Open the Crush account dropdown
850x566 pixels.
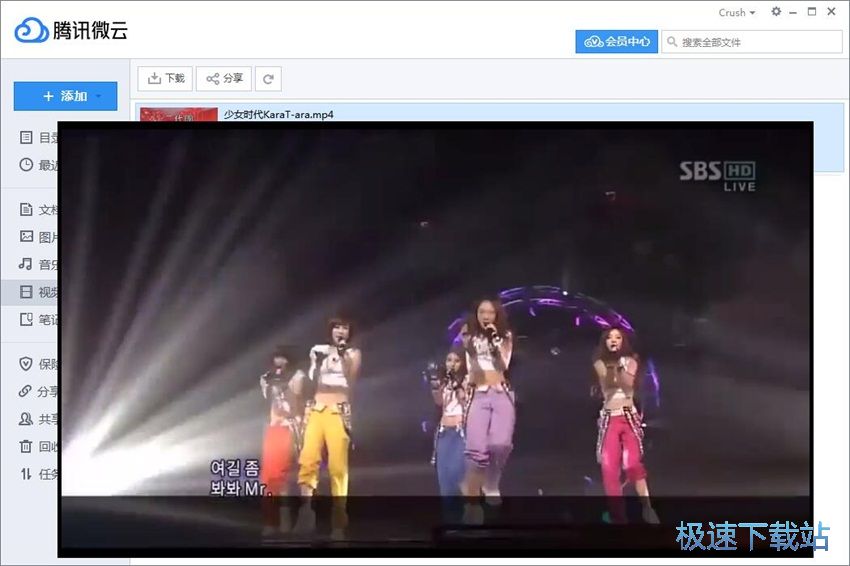pyautogui.click(x=737, y=12)
